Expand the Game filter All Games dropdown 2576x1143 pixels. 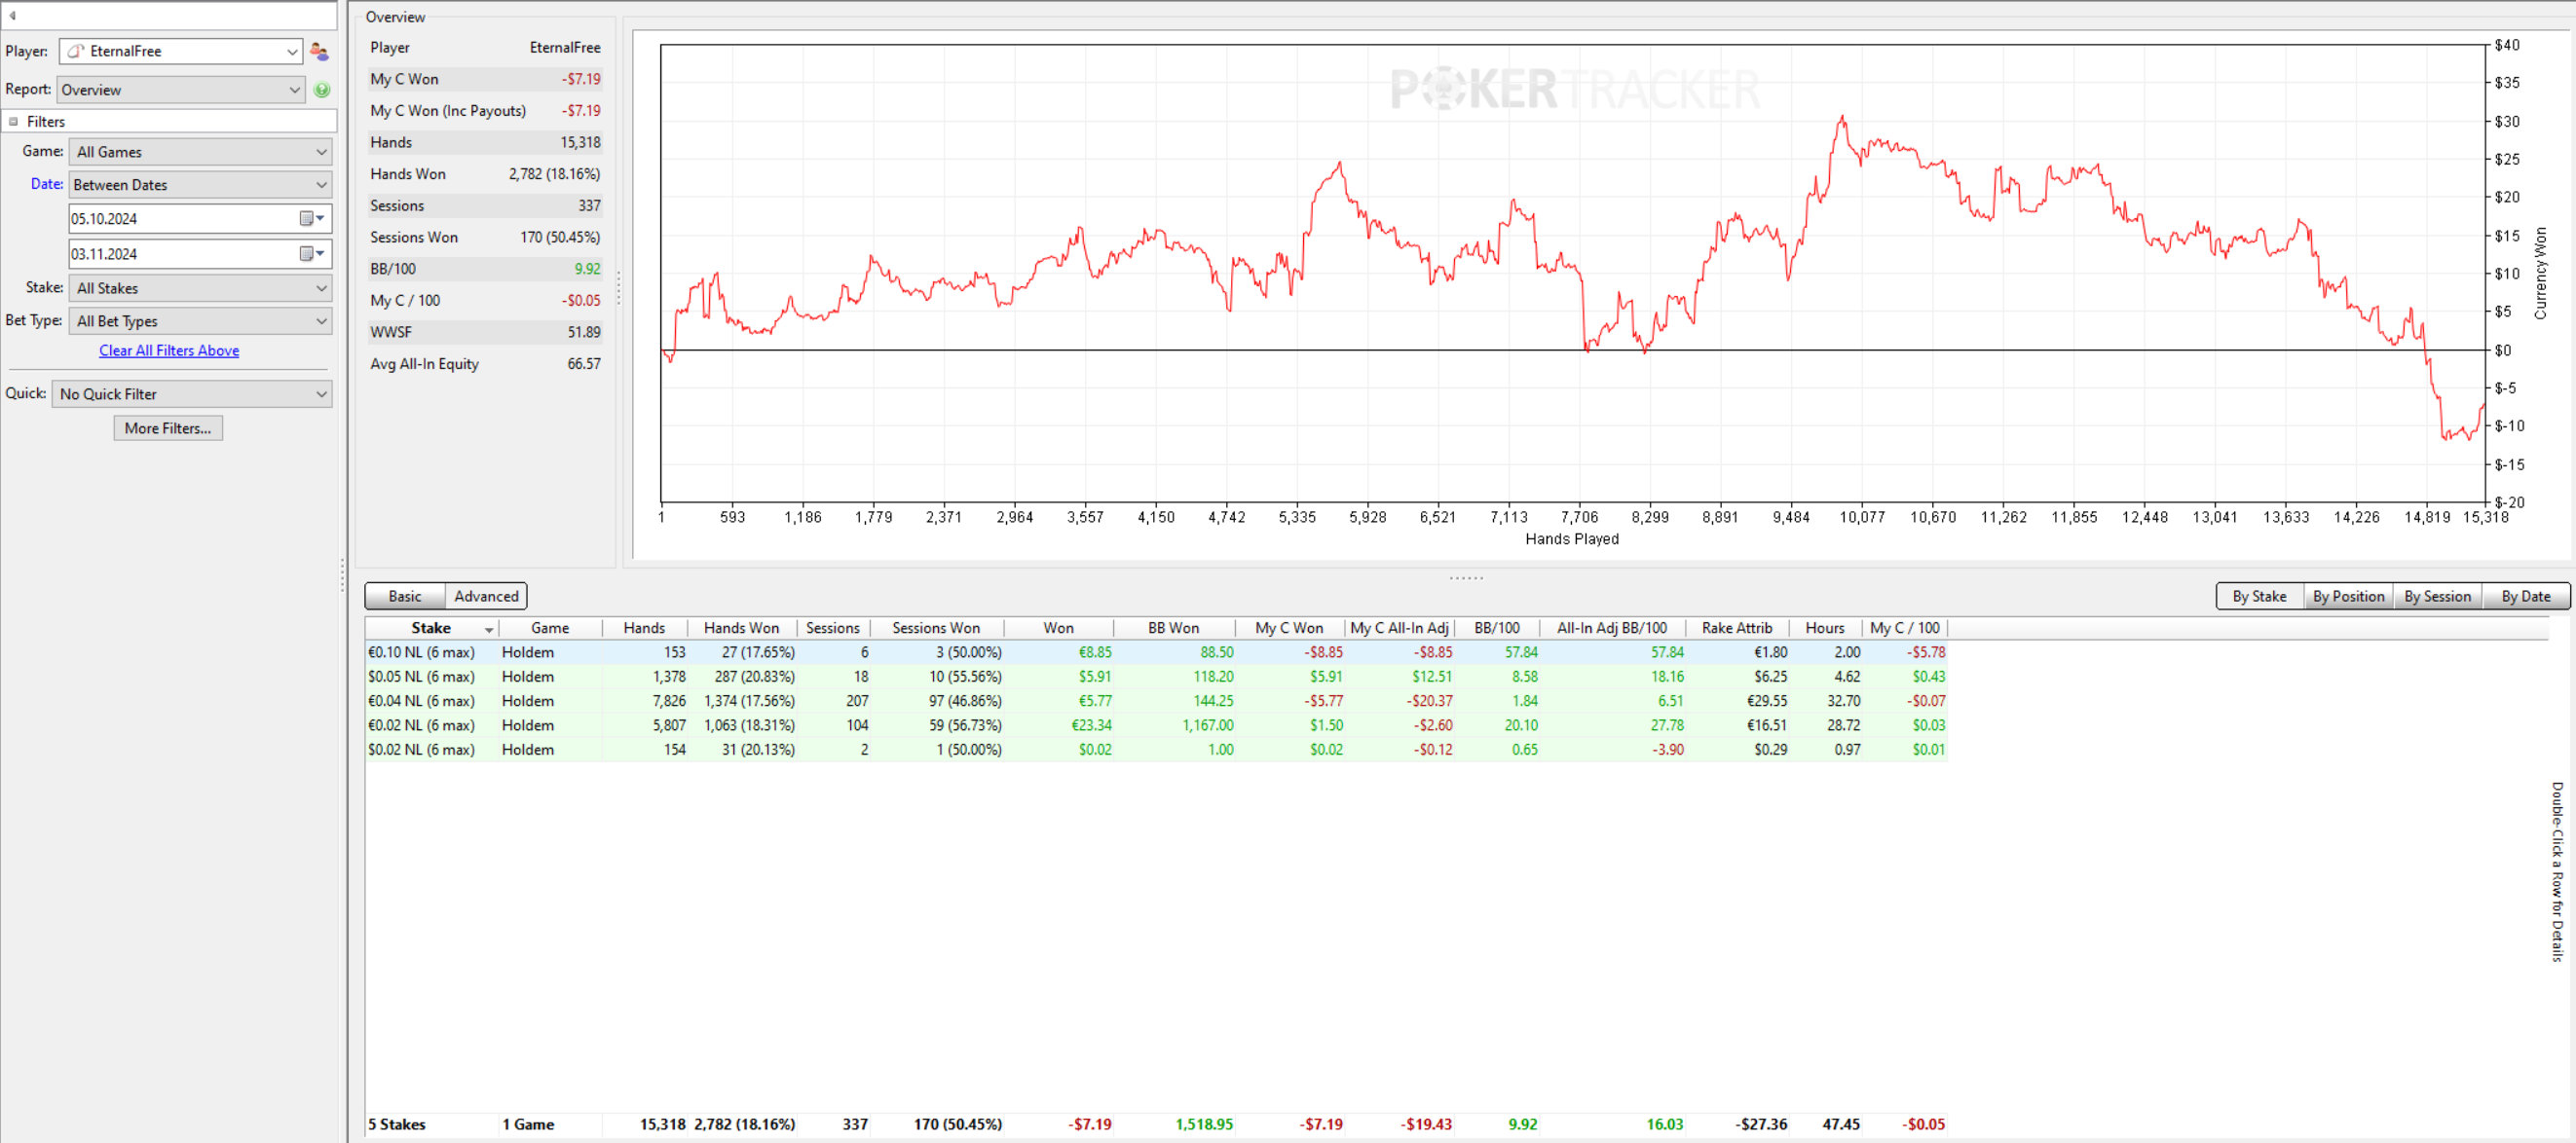200,152
